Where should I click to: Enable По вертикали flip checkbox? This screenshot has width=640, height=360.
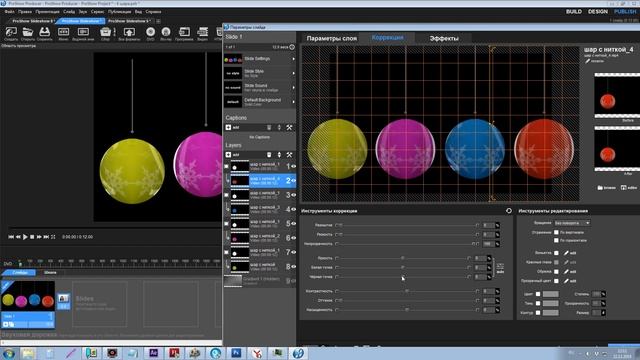[556, 232]
